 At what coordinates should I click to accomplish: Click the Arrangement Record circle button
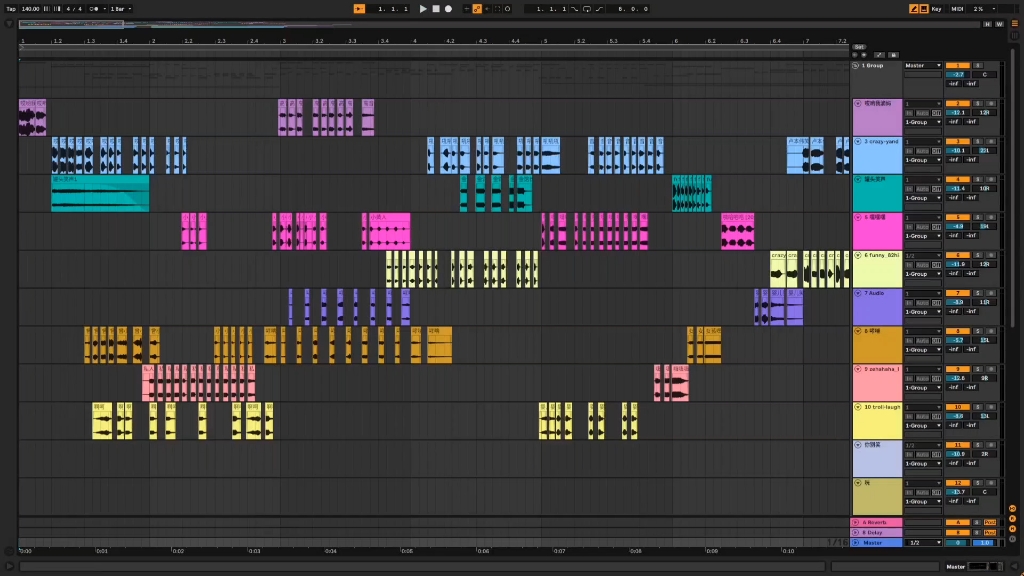tap(449, 9)
